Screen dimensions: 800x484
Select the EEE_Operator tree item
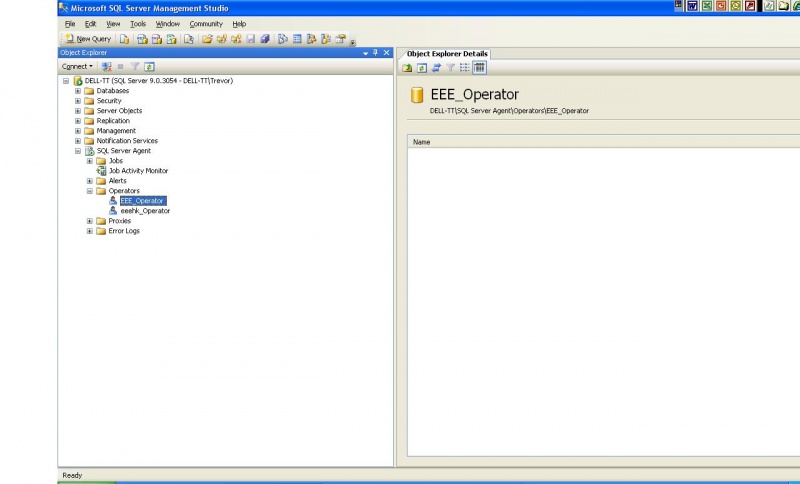coord(143,201)
